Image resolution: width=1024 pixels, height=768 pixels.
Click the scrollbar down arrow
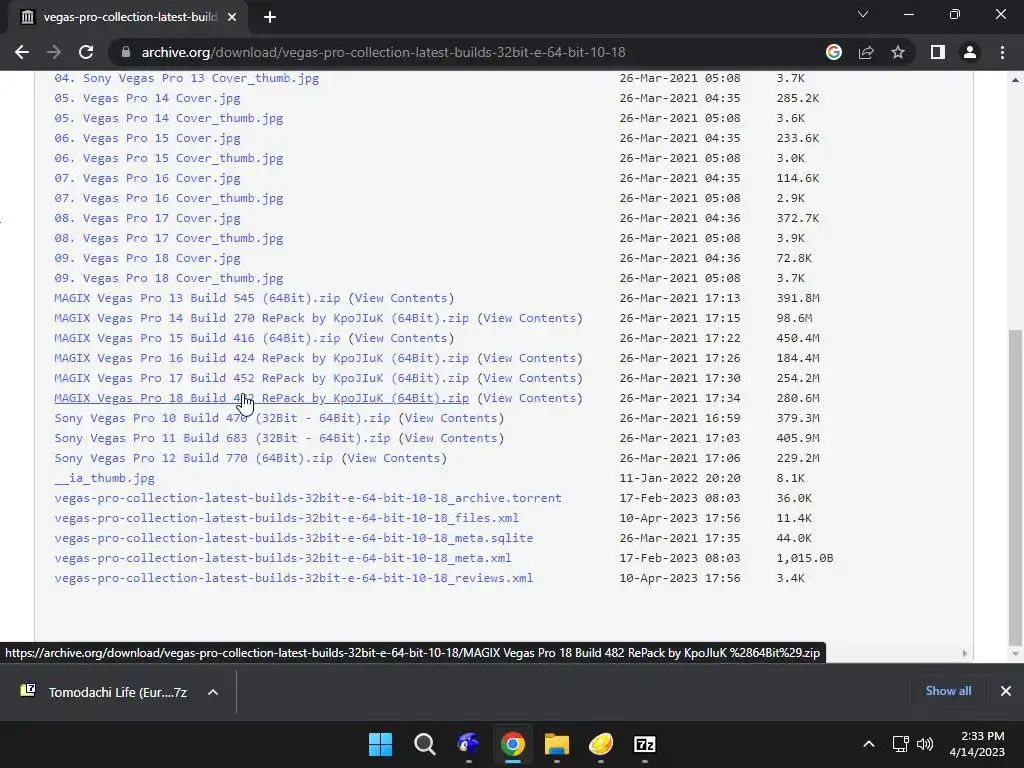1014,654
